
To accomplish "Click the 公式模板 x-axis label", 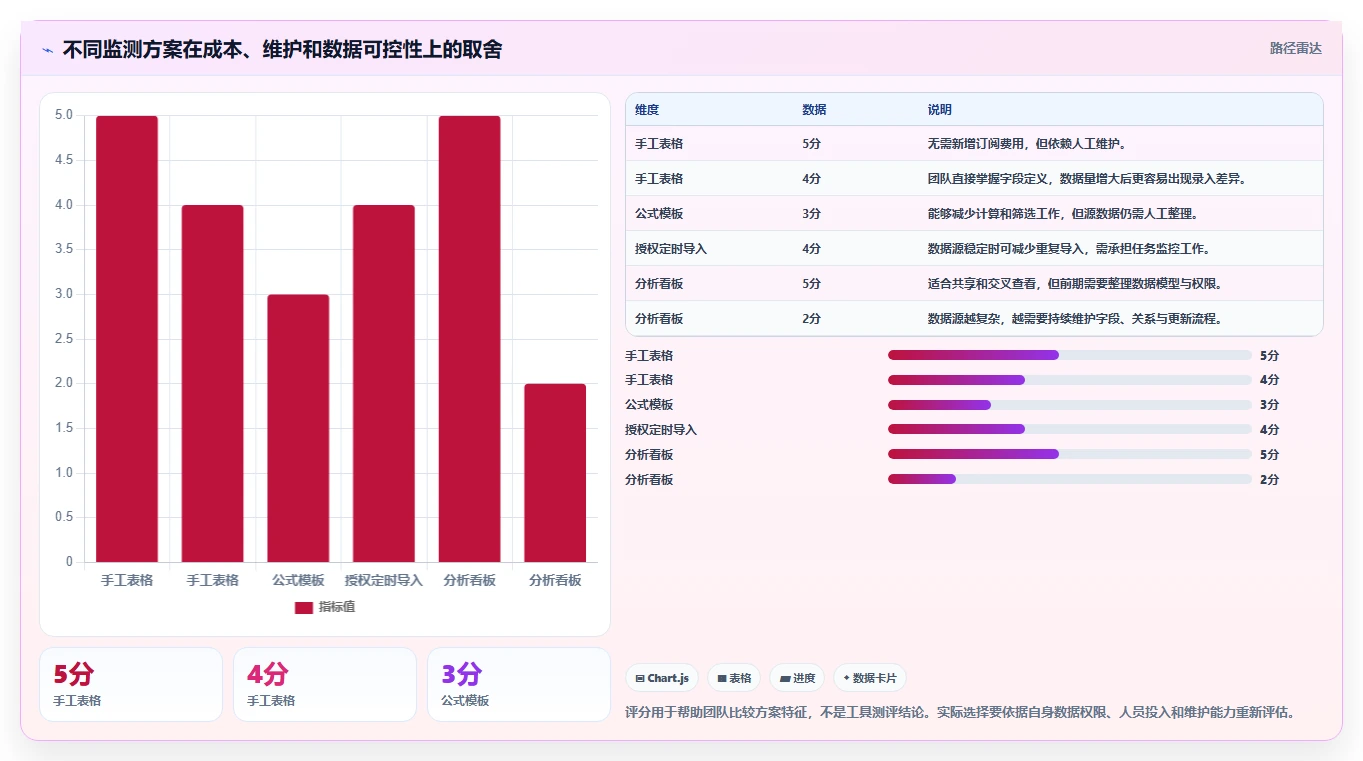I will point(298,580).
